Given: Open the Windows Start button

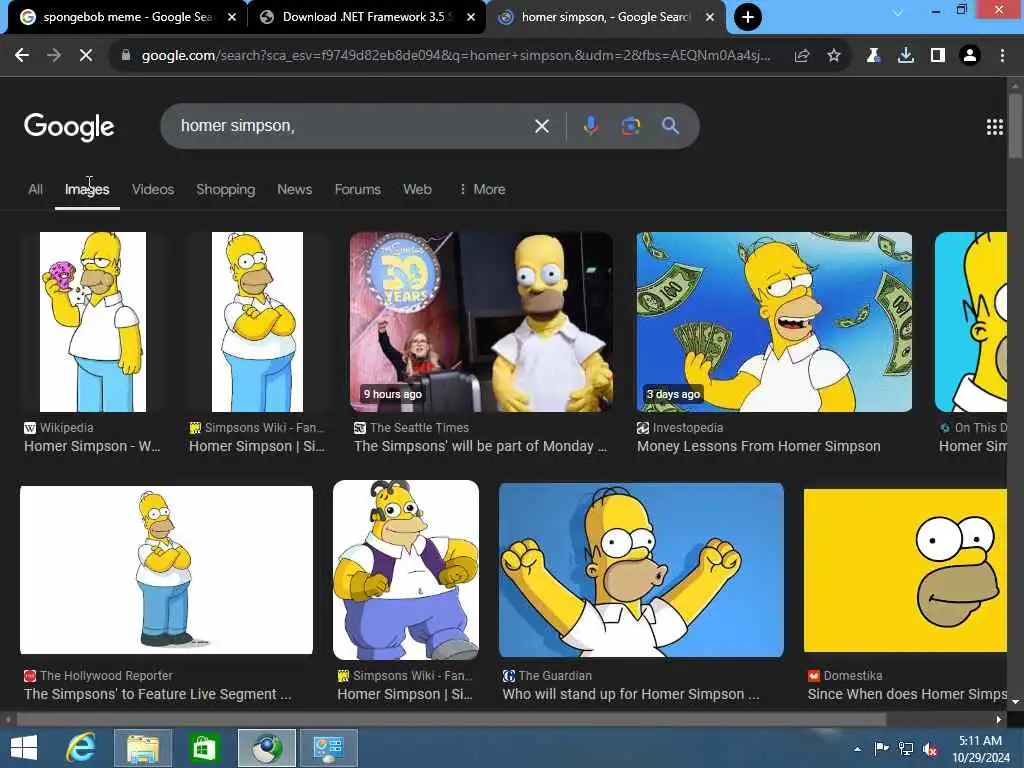Looking at the screenshot, I should (x=24, y=748).
